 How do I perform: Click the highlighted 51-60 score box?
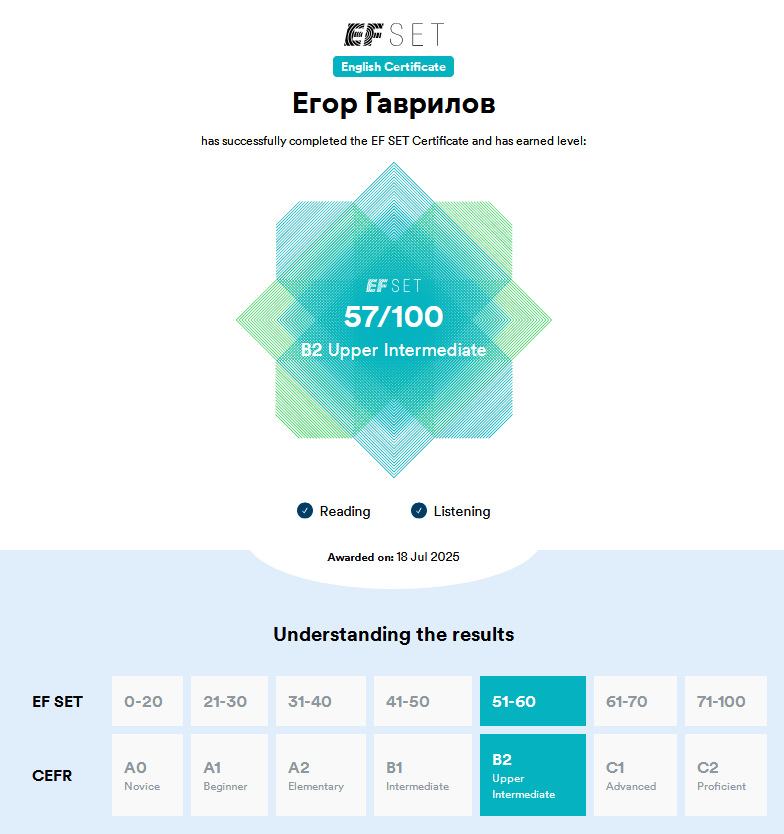pos(532,701)
